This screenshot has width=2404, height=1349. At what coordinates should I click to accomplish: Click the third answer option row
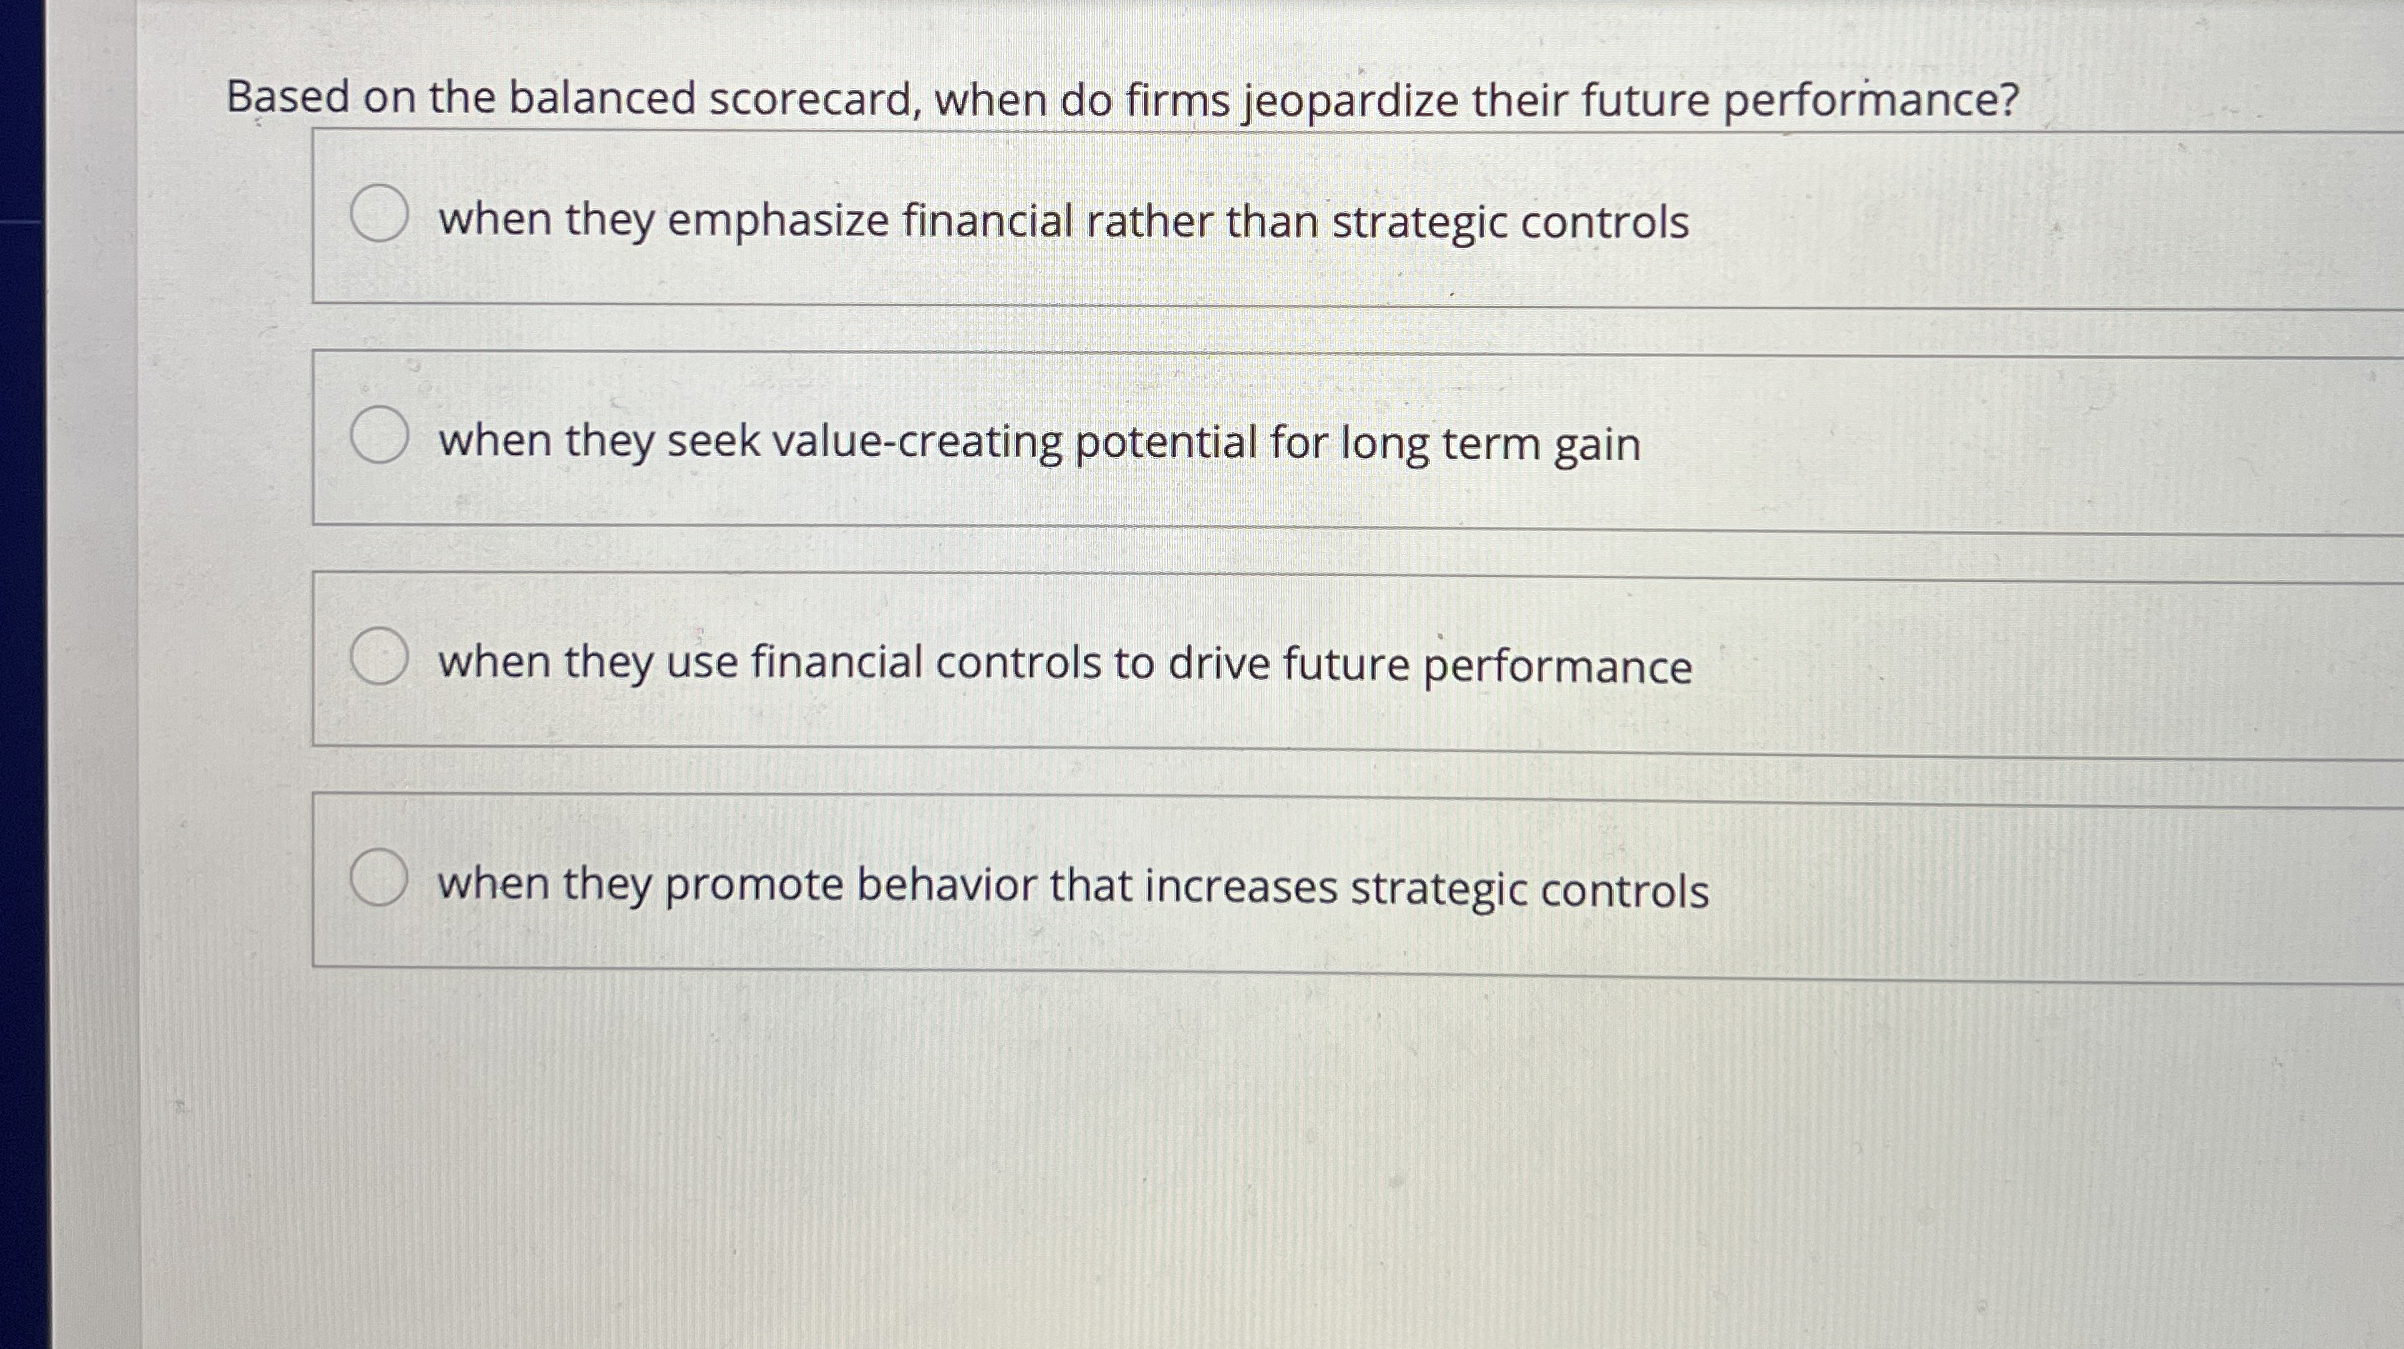(x=1200, y=659)
